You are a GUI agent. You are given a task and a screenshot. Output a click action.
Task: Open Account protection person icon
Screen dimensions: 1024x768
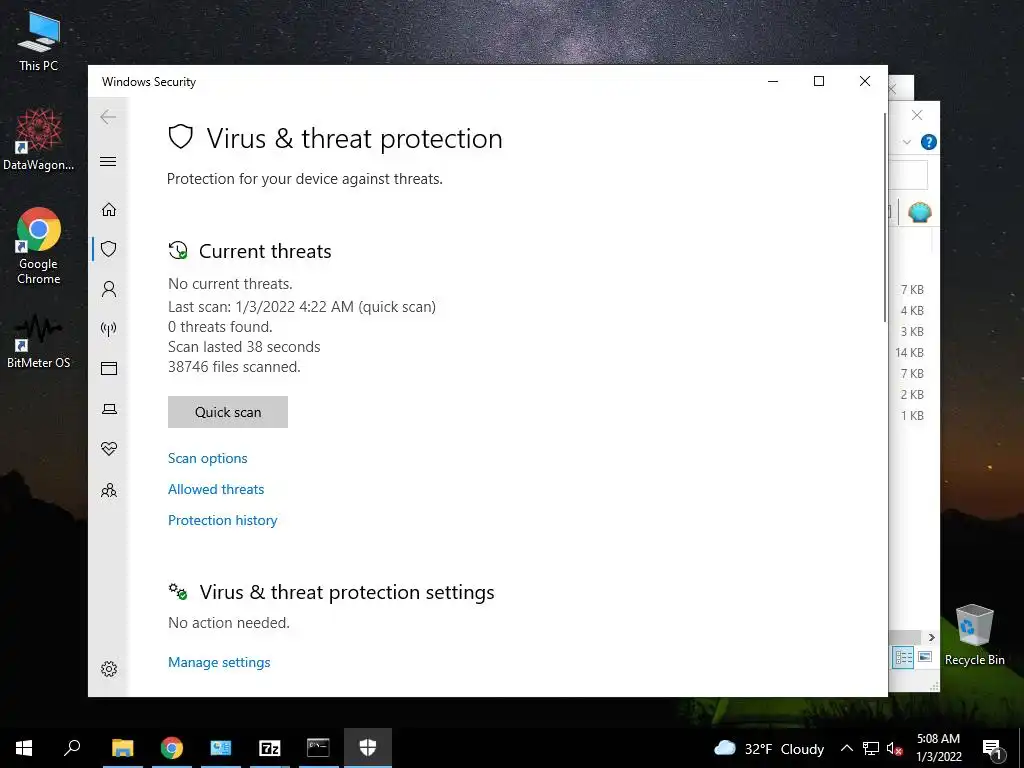pos(109,289)
